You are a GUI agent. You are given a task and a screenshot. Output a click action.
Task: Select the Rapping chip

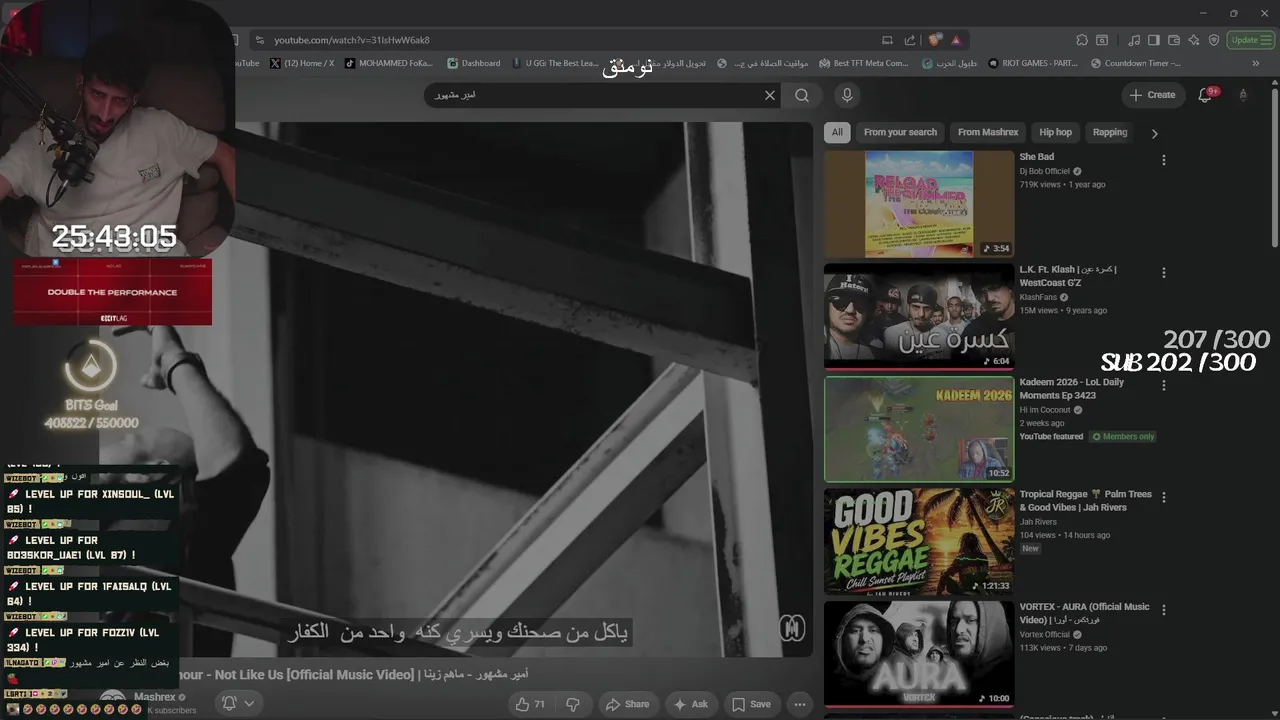click(1110, 132)
